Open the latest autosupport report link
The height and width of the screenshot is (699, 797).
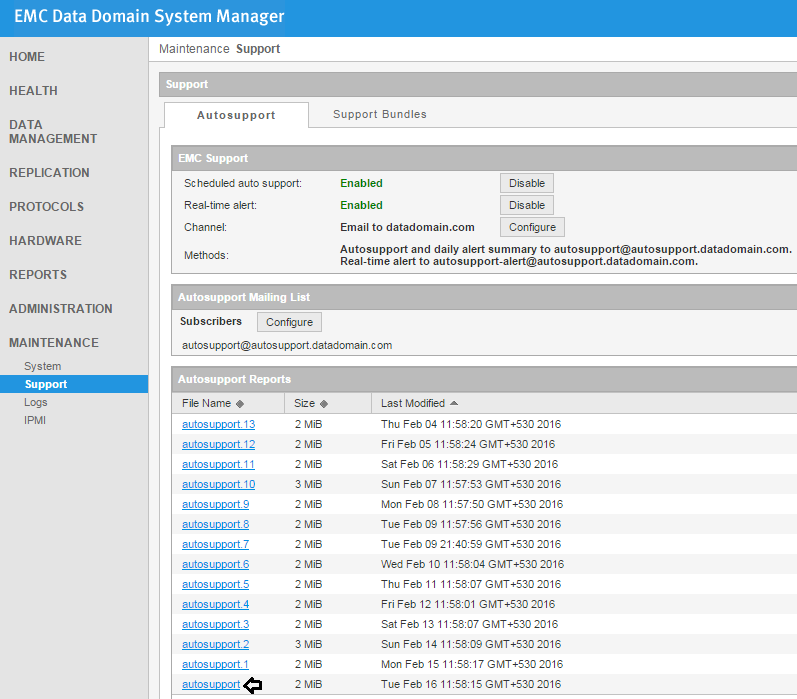pyautogui.click(x=211, y=684)
